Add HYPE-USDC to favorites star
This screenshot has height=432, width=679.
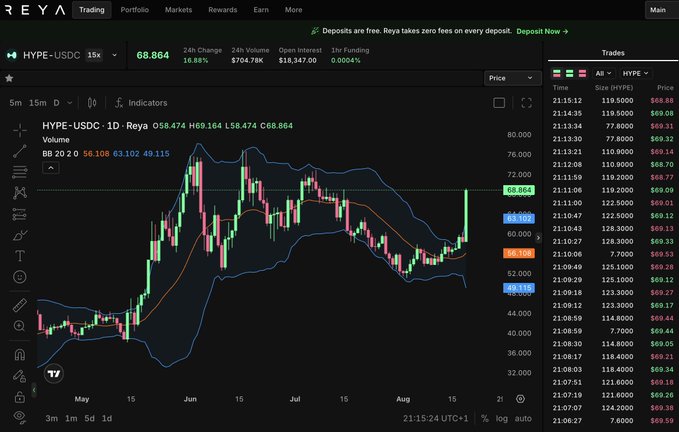click(x=9, y=78)
